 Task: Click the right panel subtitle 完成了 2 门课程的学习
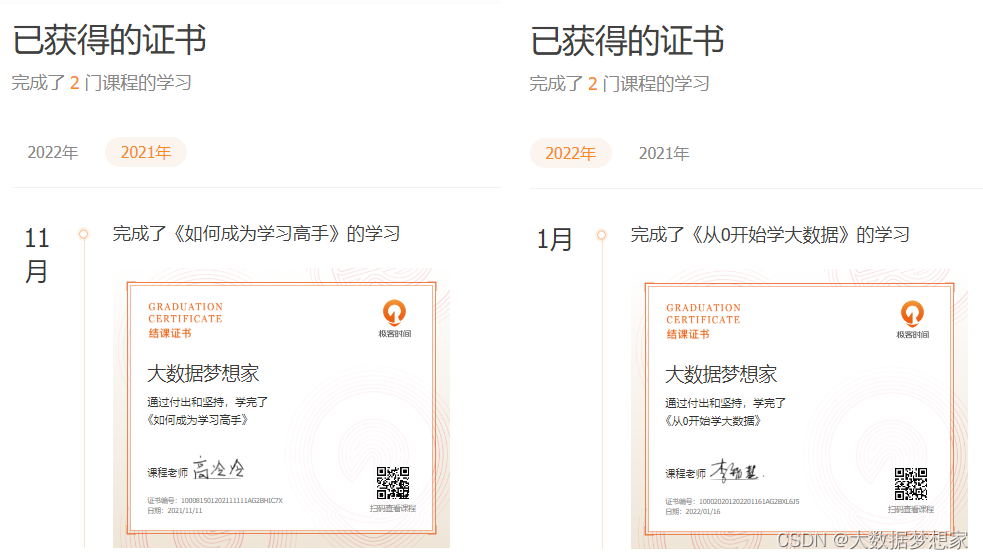(619, 84)
